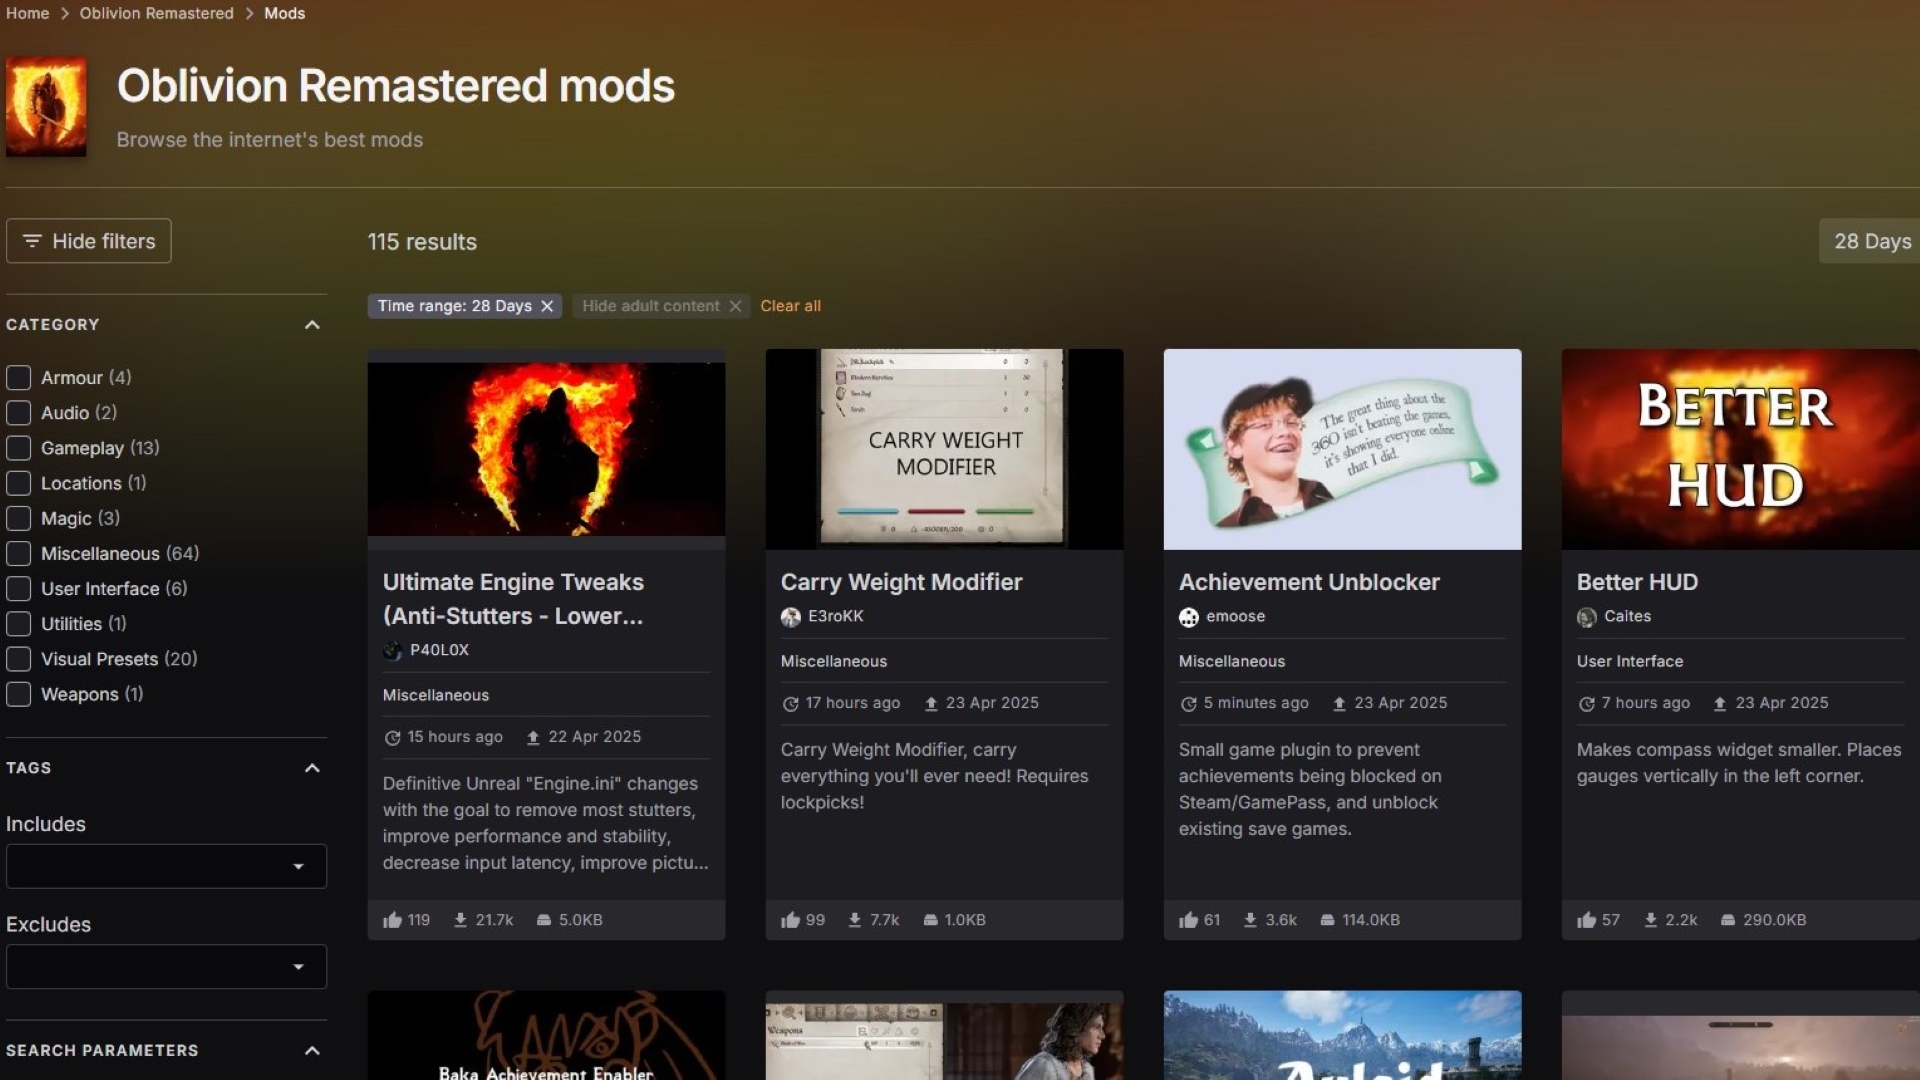Collapse the Category filter section
This screenshot has height=1080, width=1920.
click(312, 325)
